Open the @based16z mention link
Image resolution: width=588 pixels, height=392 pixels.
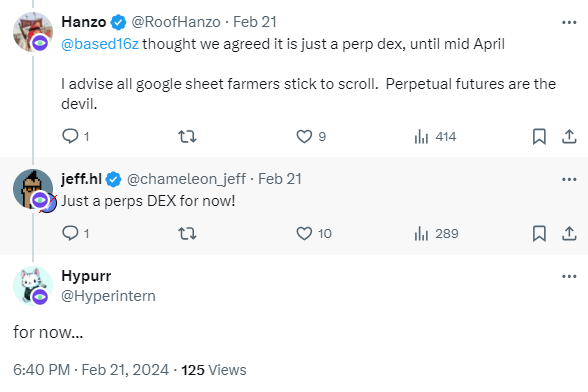100,44
